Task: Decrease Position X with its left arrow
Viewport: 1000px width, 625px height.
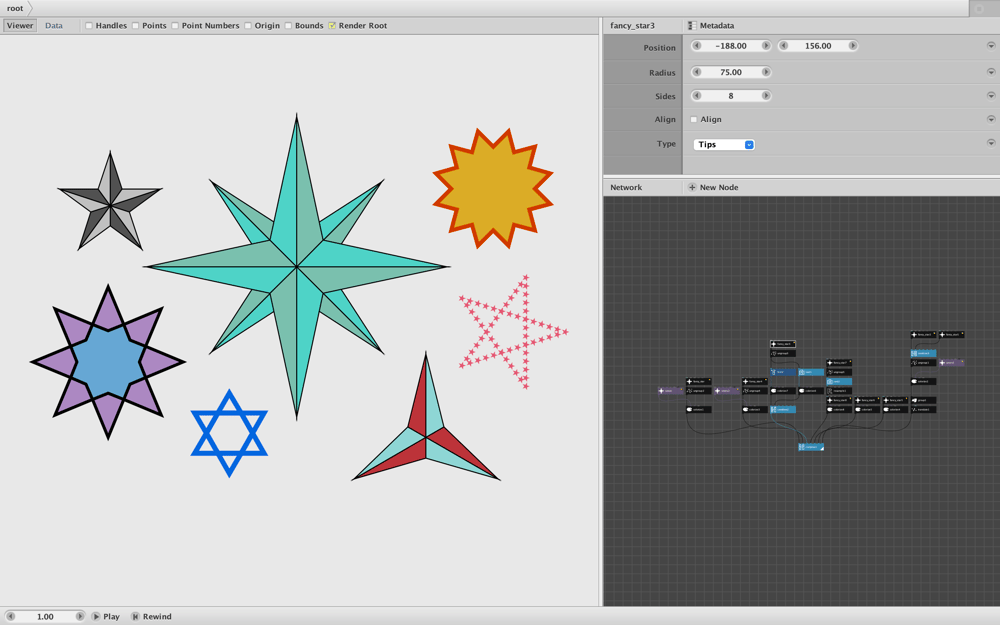Action: pos(696,46)
